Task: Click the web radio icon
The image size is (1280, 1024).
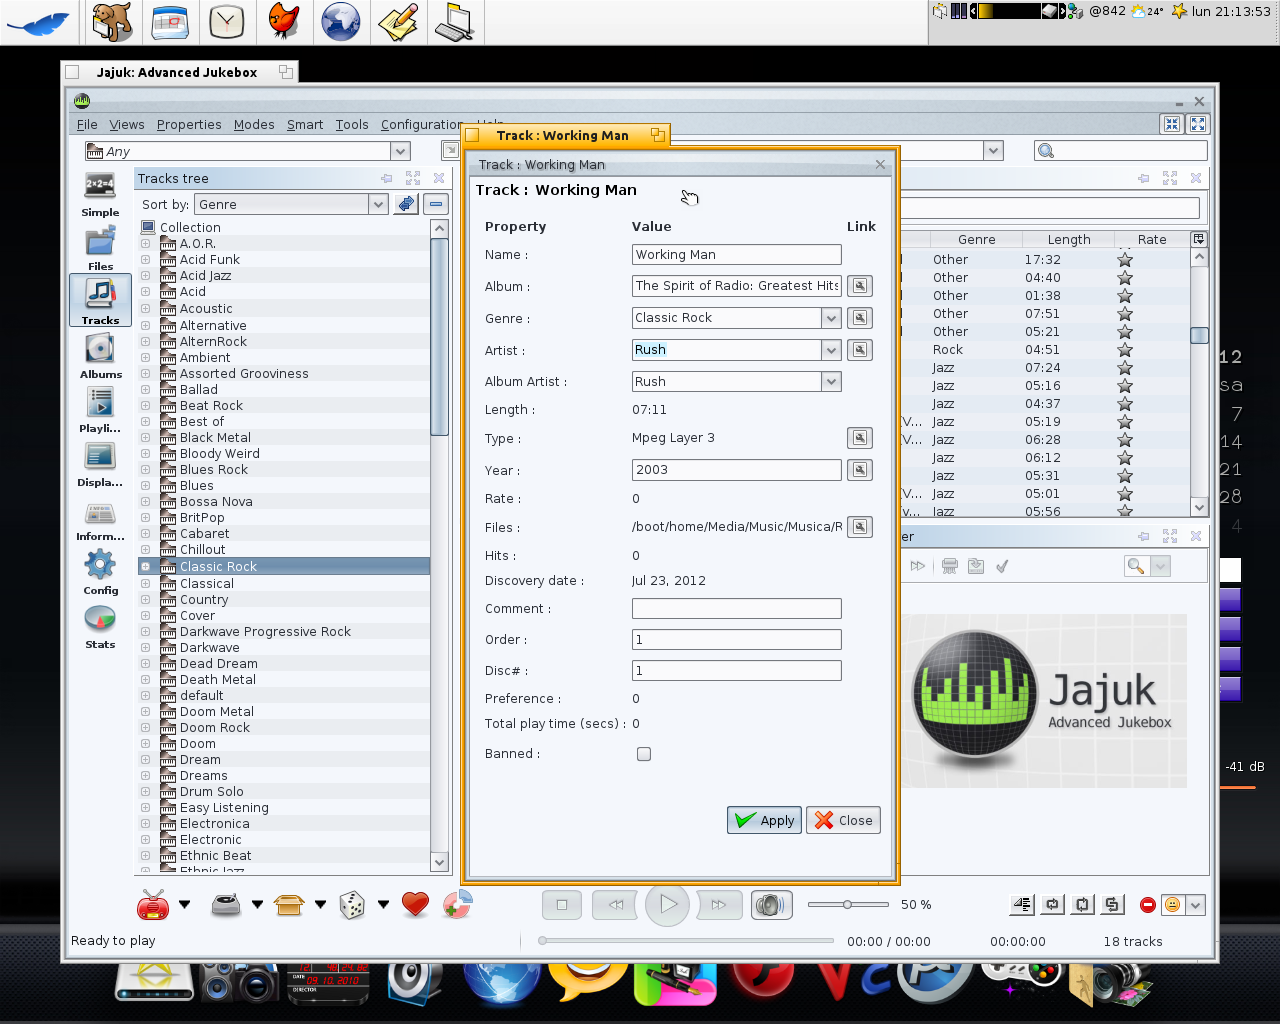Action: [153, 904]
